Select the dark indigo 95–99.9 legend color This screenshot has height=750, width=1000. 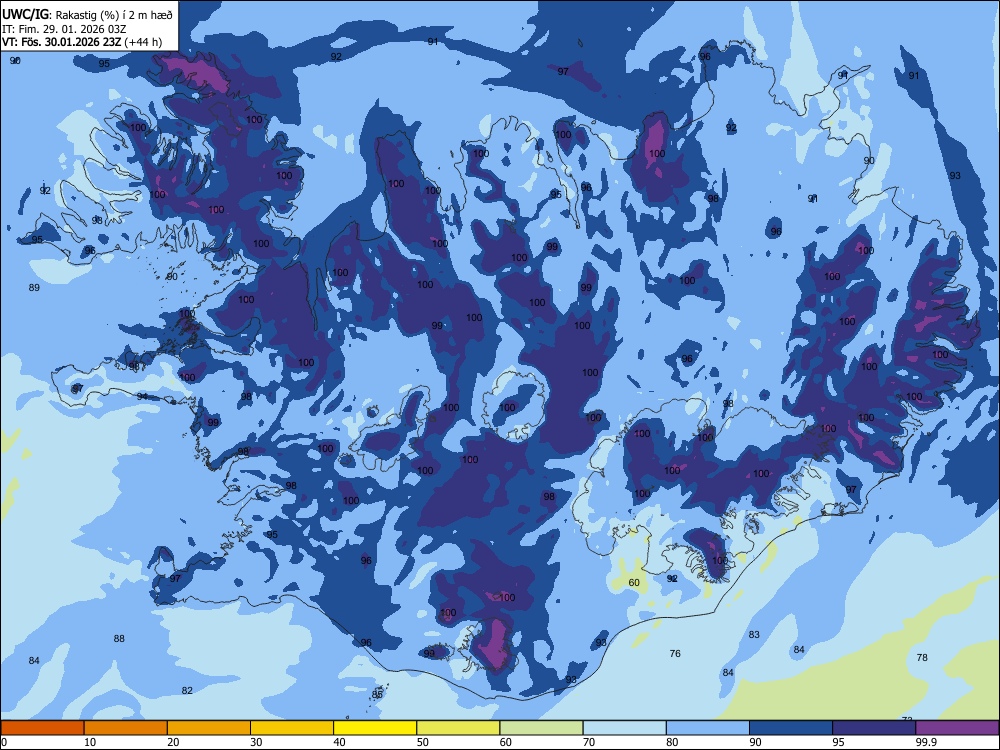[x=874, y=728]
